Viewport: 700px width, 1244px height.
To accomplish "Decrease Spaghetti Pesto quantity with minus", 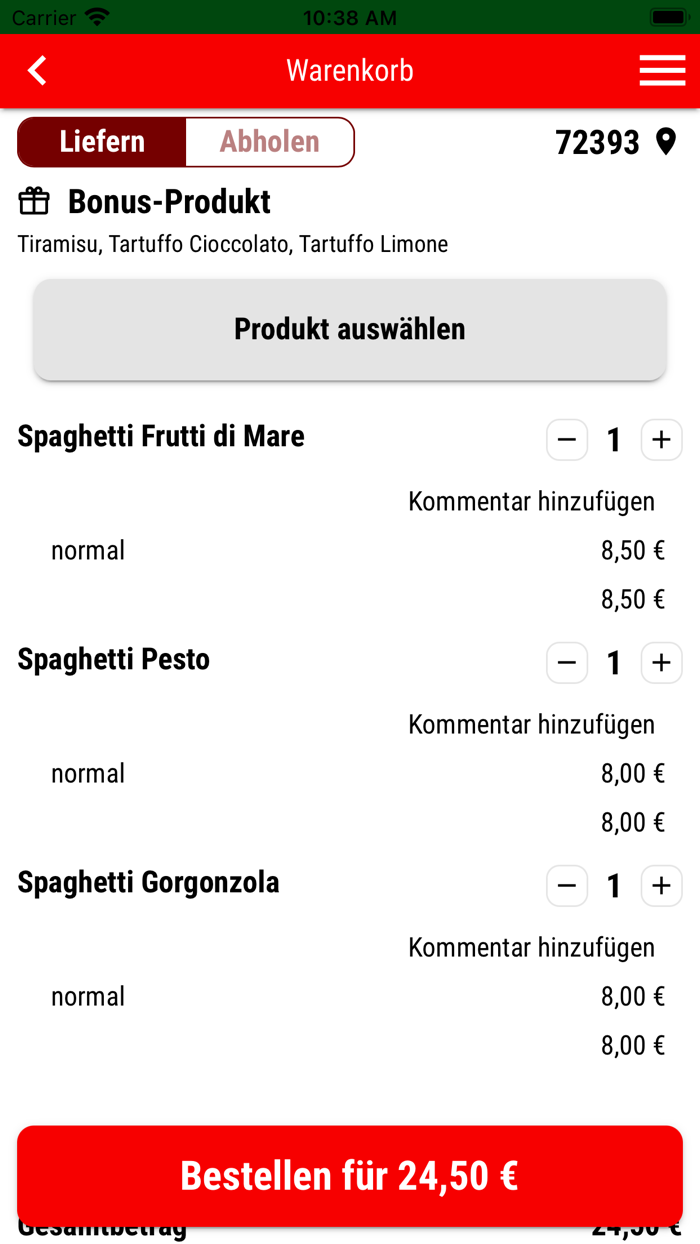I will pos(567,663).
